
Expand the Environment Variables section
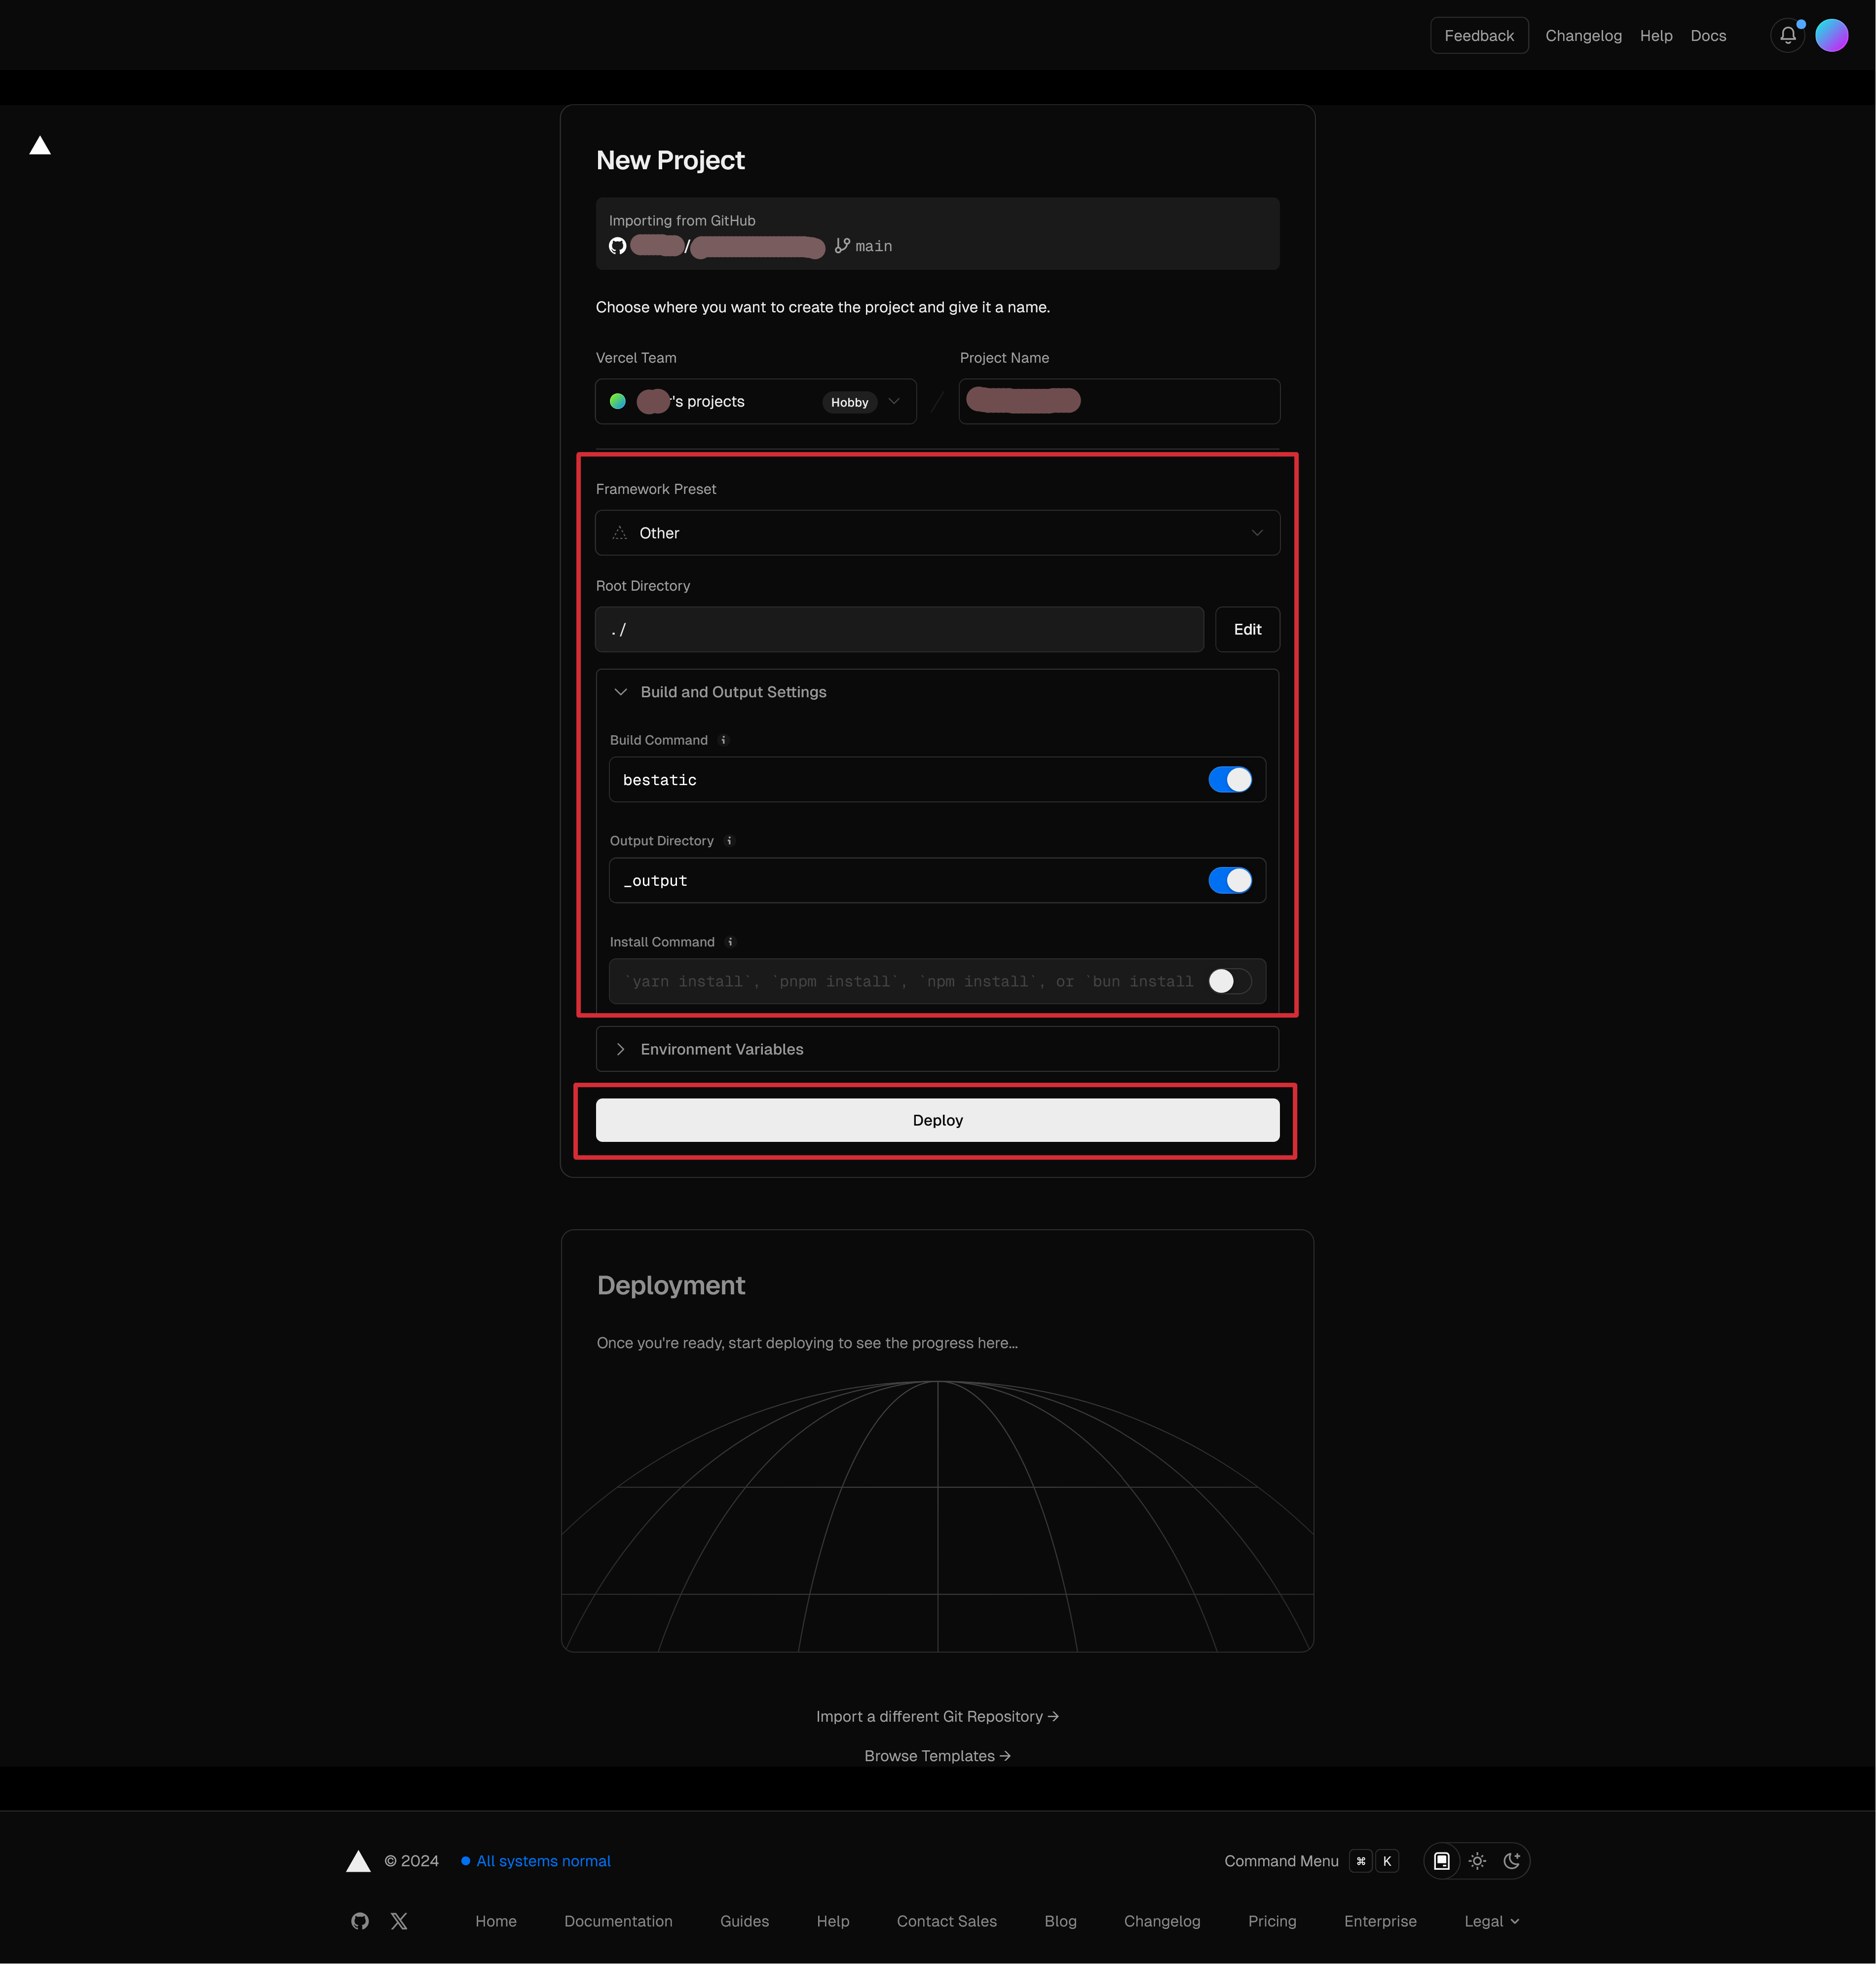(938, 1049)
